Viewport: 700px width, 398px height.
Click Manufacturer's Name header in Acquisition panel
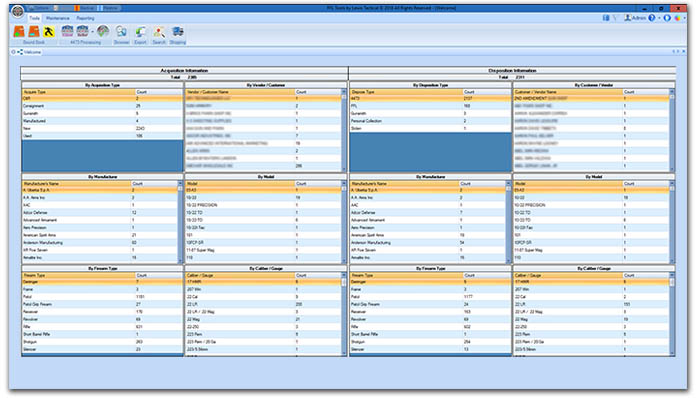77,183
